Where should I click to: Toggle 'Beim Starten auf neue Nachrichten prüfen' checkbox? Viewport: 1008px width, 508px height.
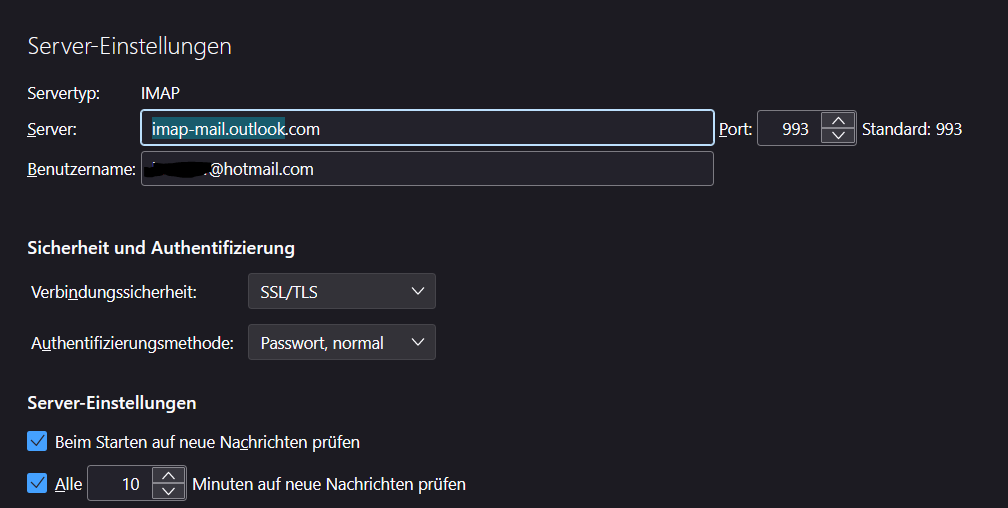(38, 441)
